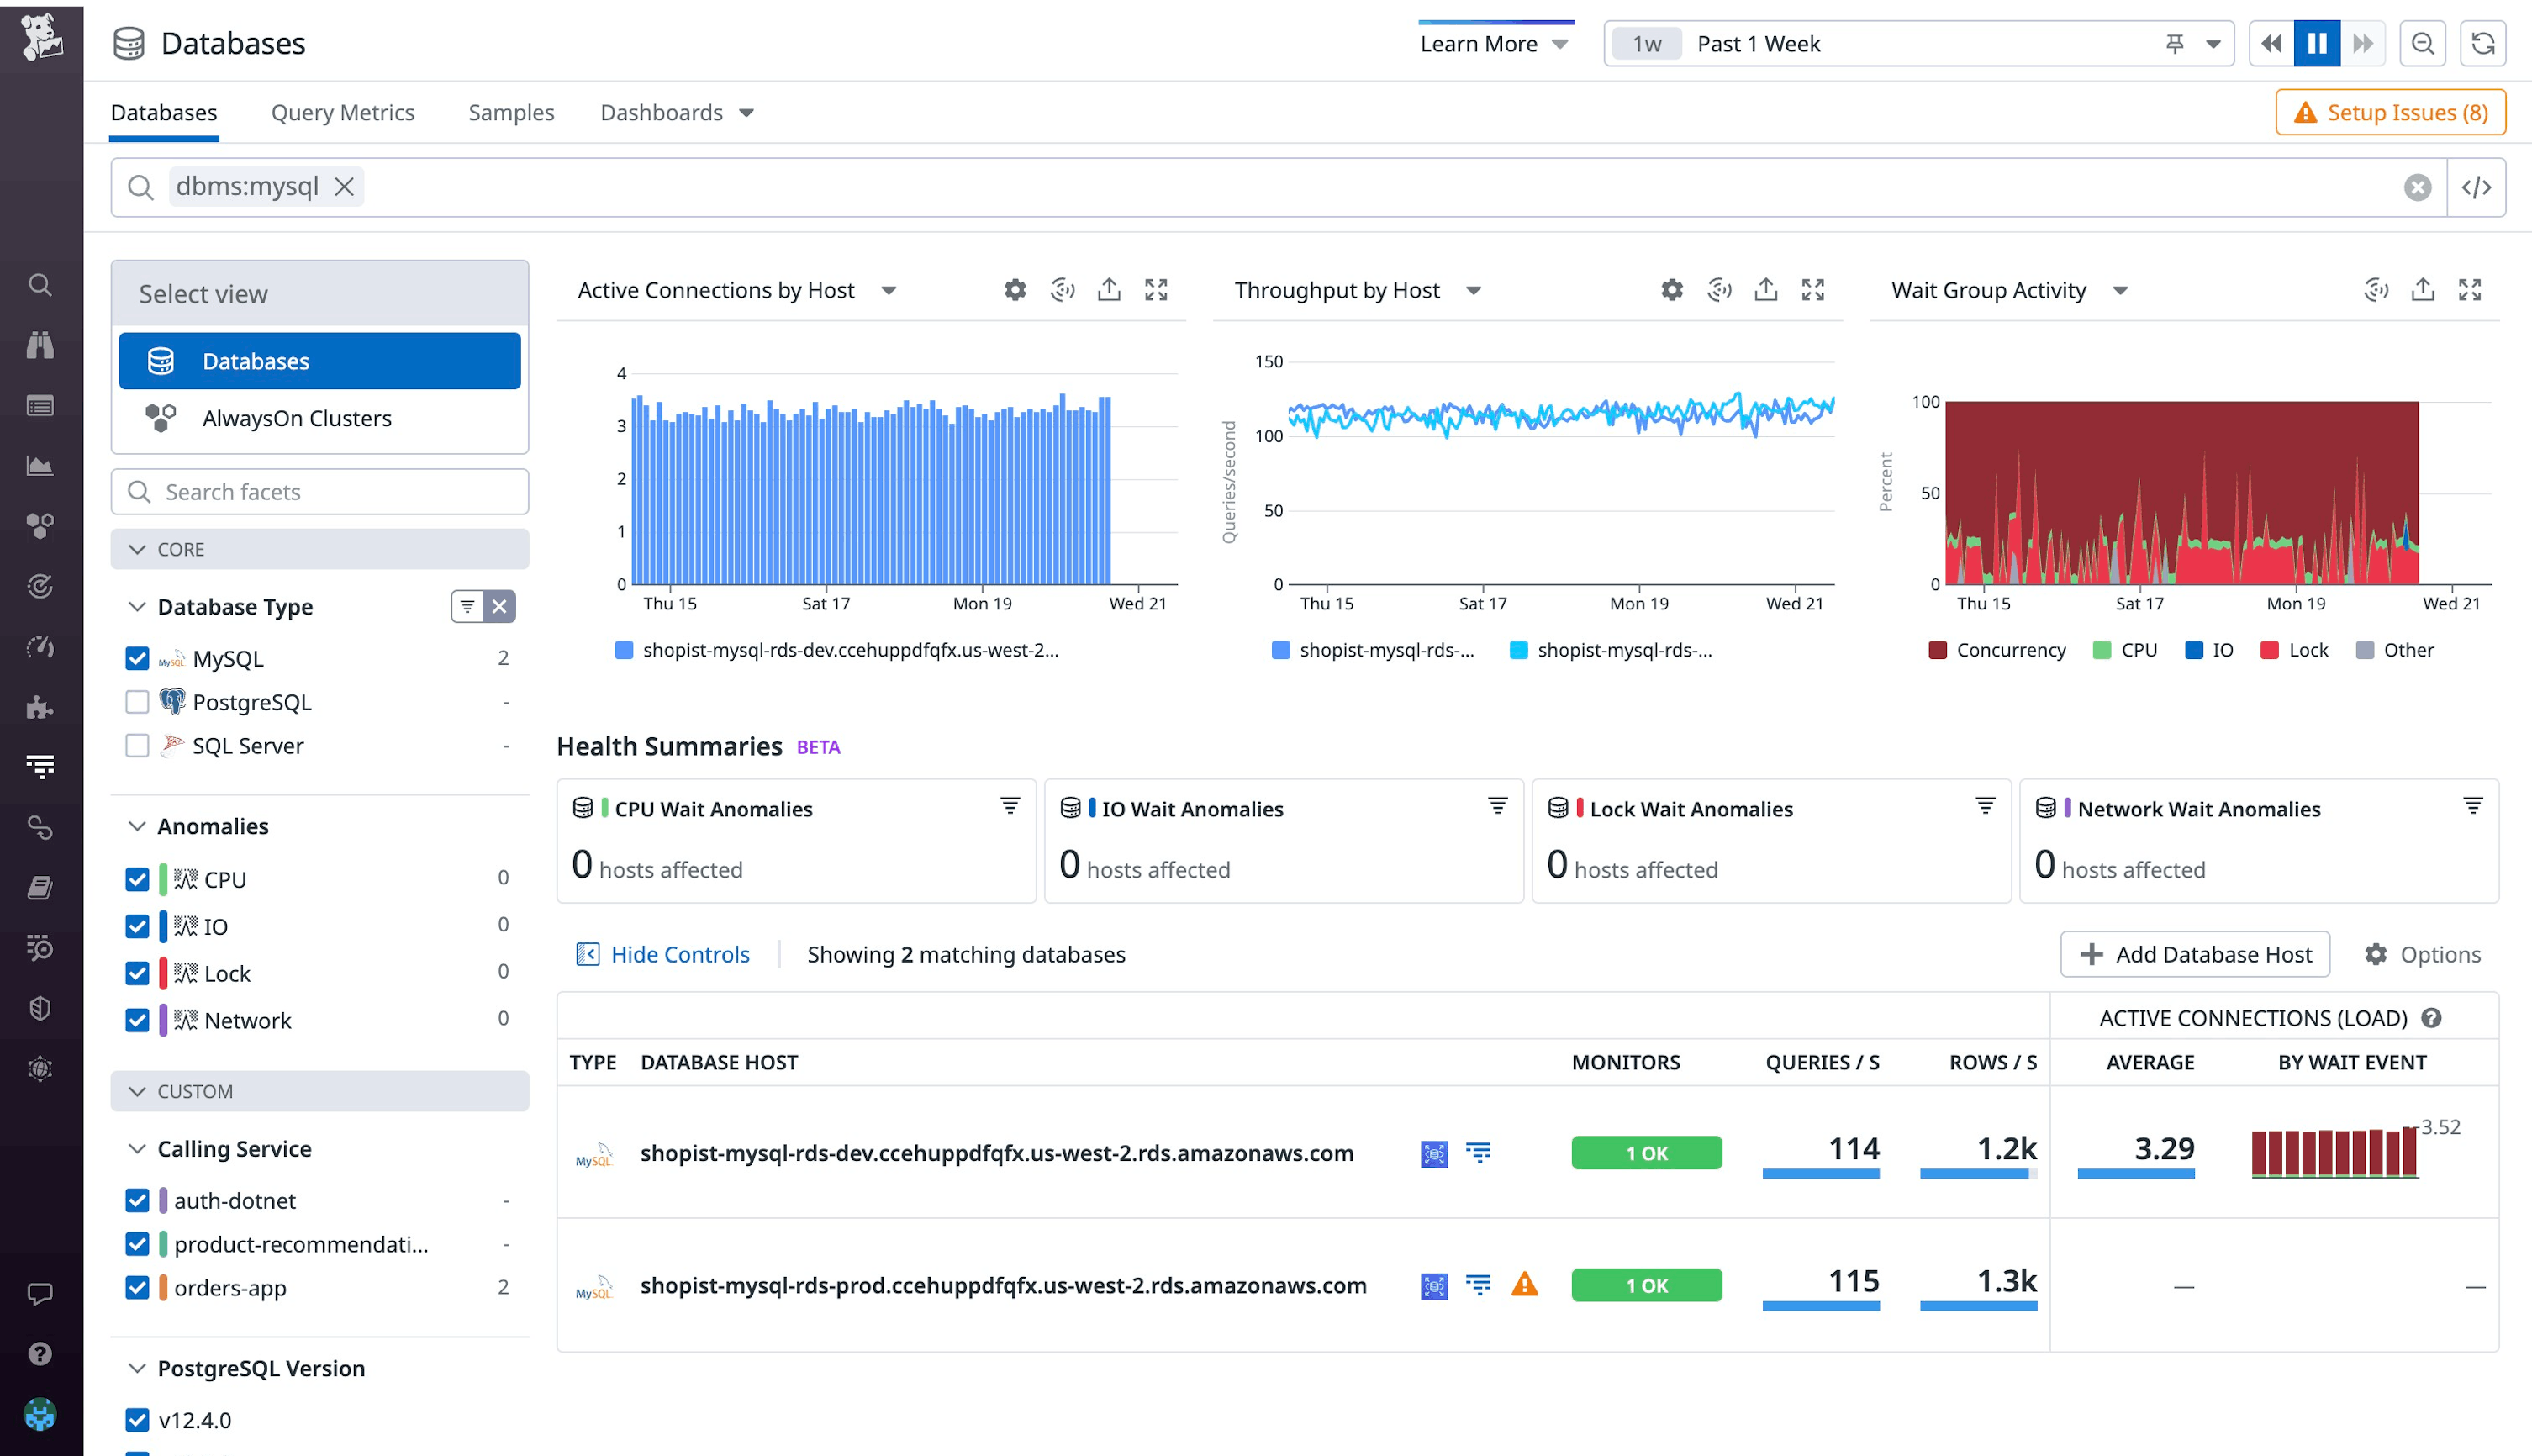
Task: Expand Wait Group Activity chart to fullscreen
Action: click(2469, 289)
